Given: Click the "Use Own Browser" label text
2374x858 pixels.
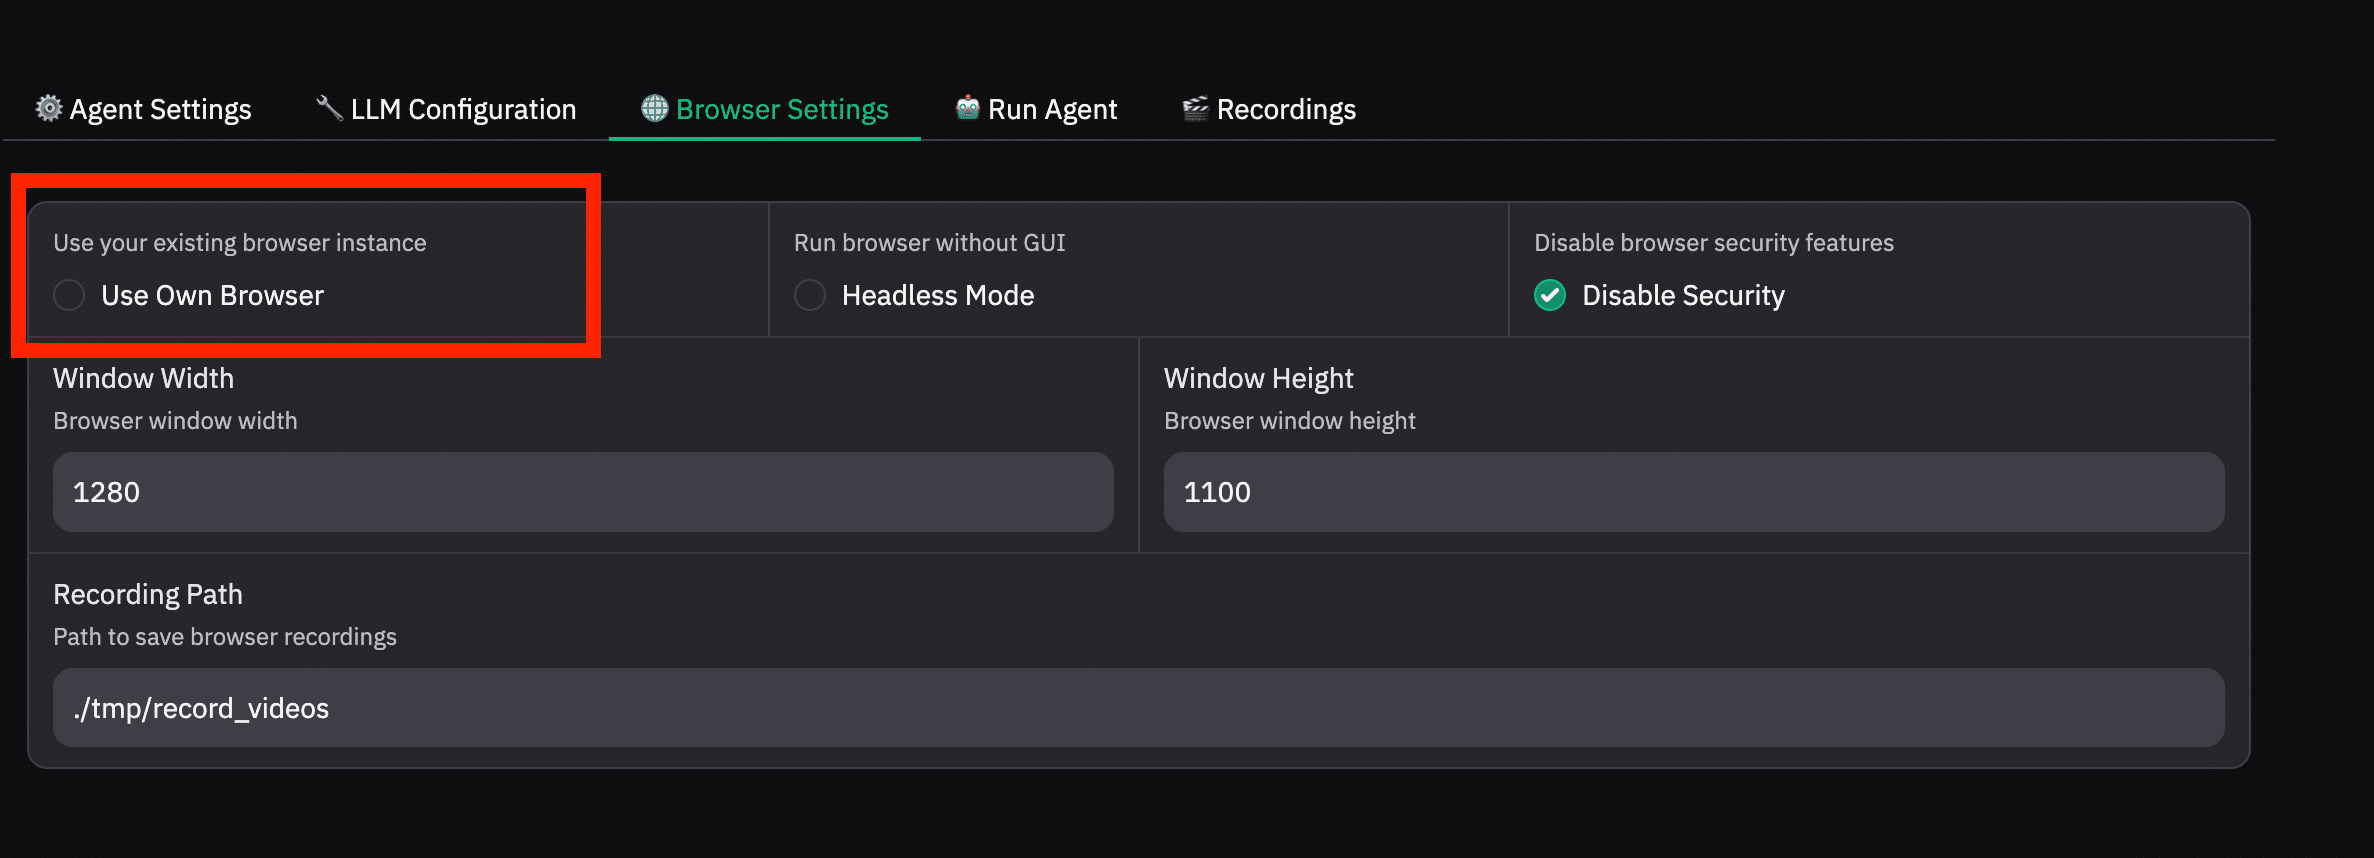Looking at the screenshot, I should click(212, 295).
